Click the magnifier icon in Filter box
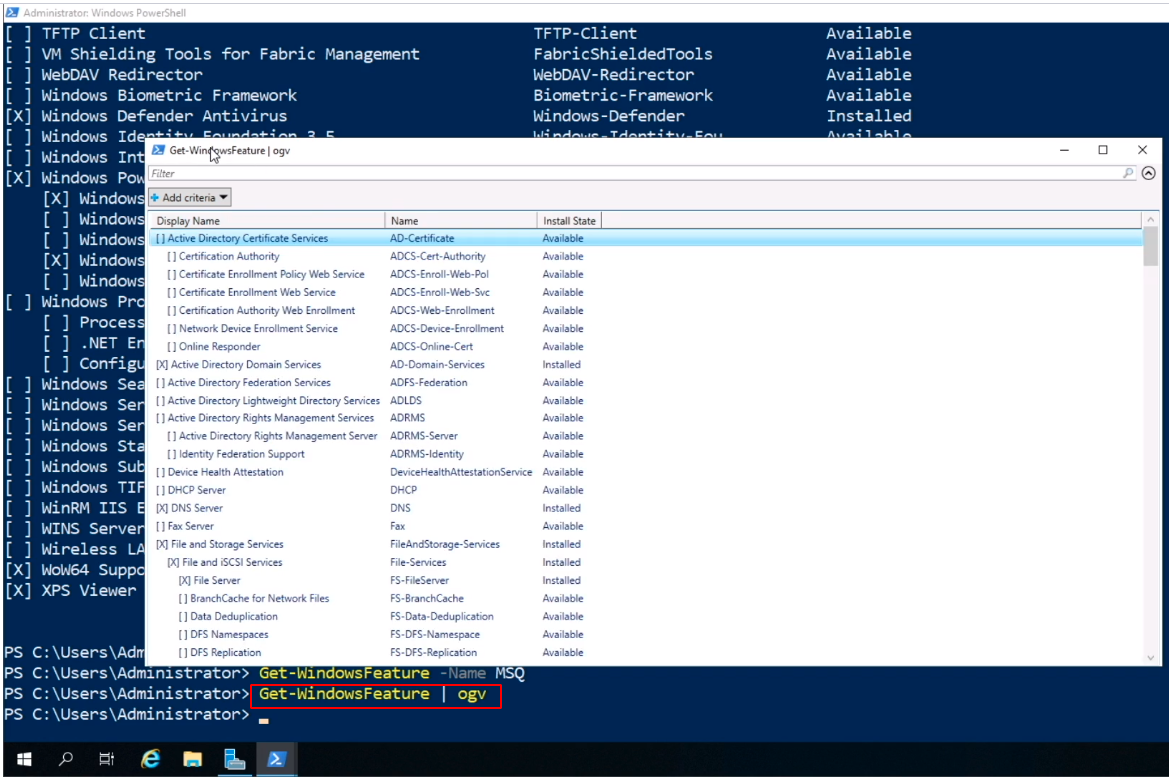Screen dimensions: 1169x778 (x=1129, y=173)
